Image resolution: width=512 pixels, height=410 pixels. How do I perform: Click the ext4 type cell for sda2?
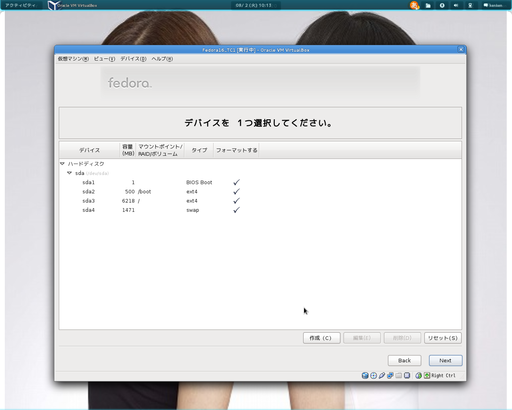click(x=192, y=192)
